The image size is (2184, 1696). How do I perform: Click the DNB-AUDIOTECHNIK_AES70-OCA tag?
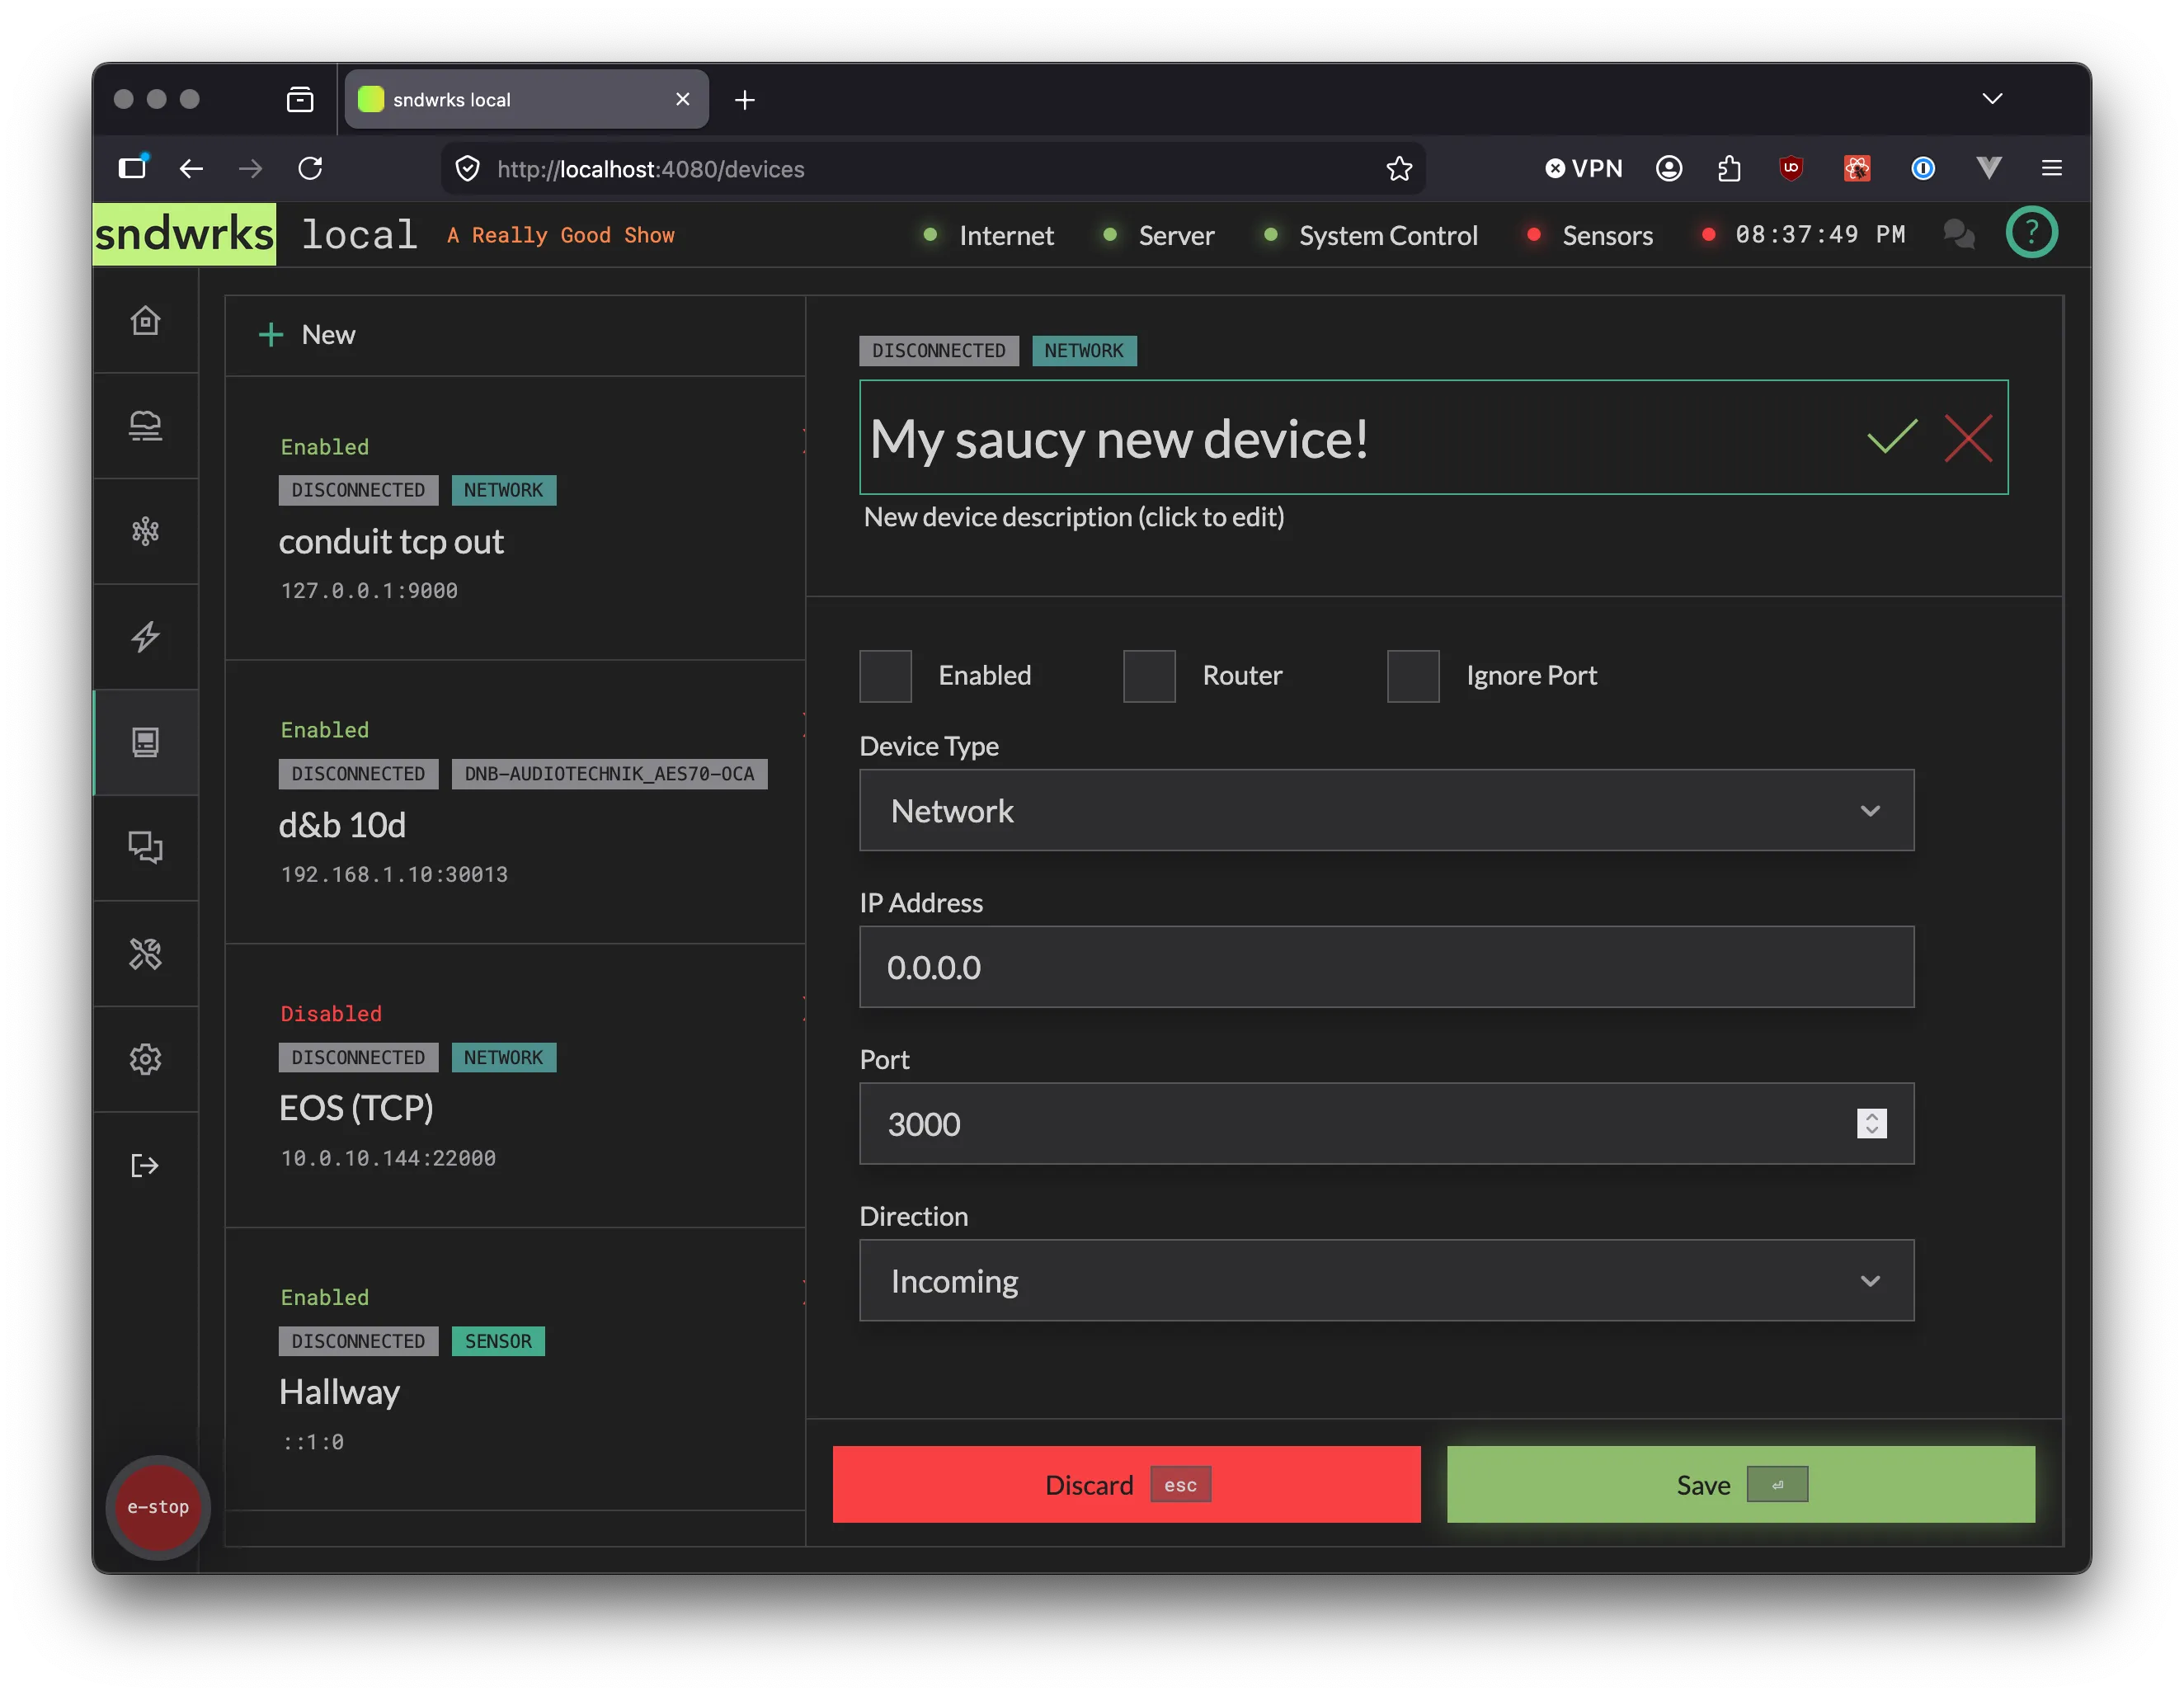point(609,774)
